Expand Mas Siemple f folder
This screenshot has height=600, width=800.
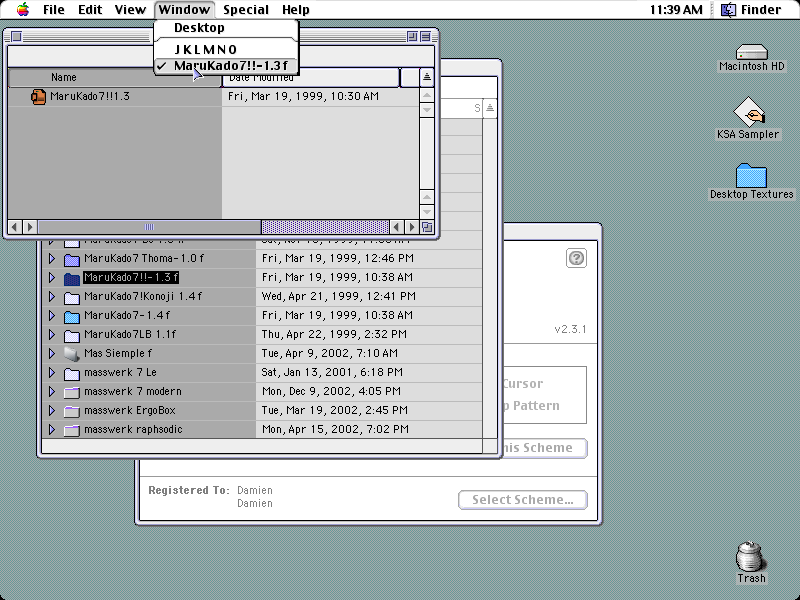[52, 354]
